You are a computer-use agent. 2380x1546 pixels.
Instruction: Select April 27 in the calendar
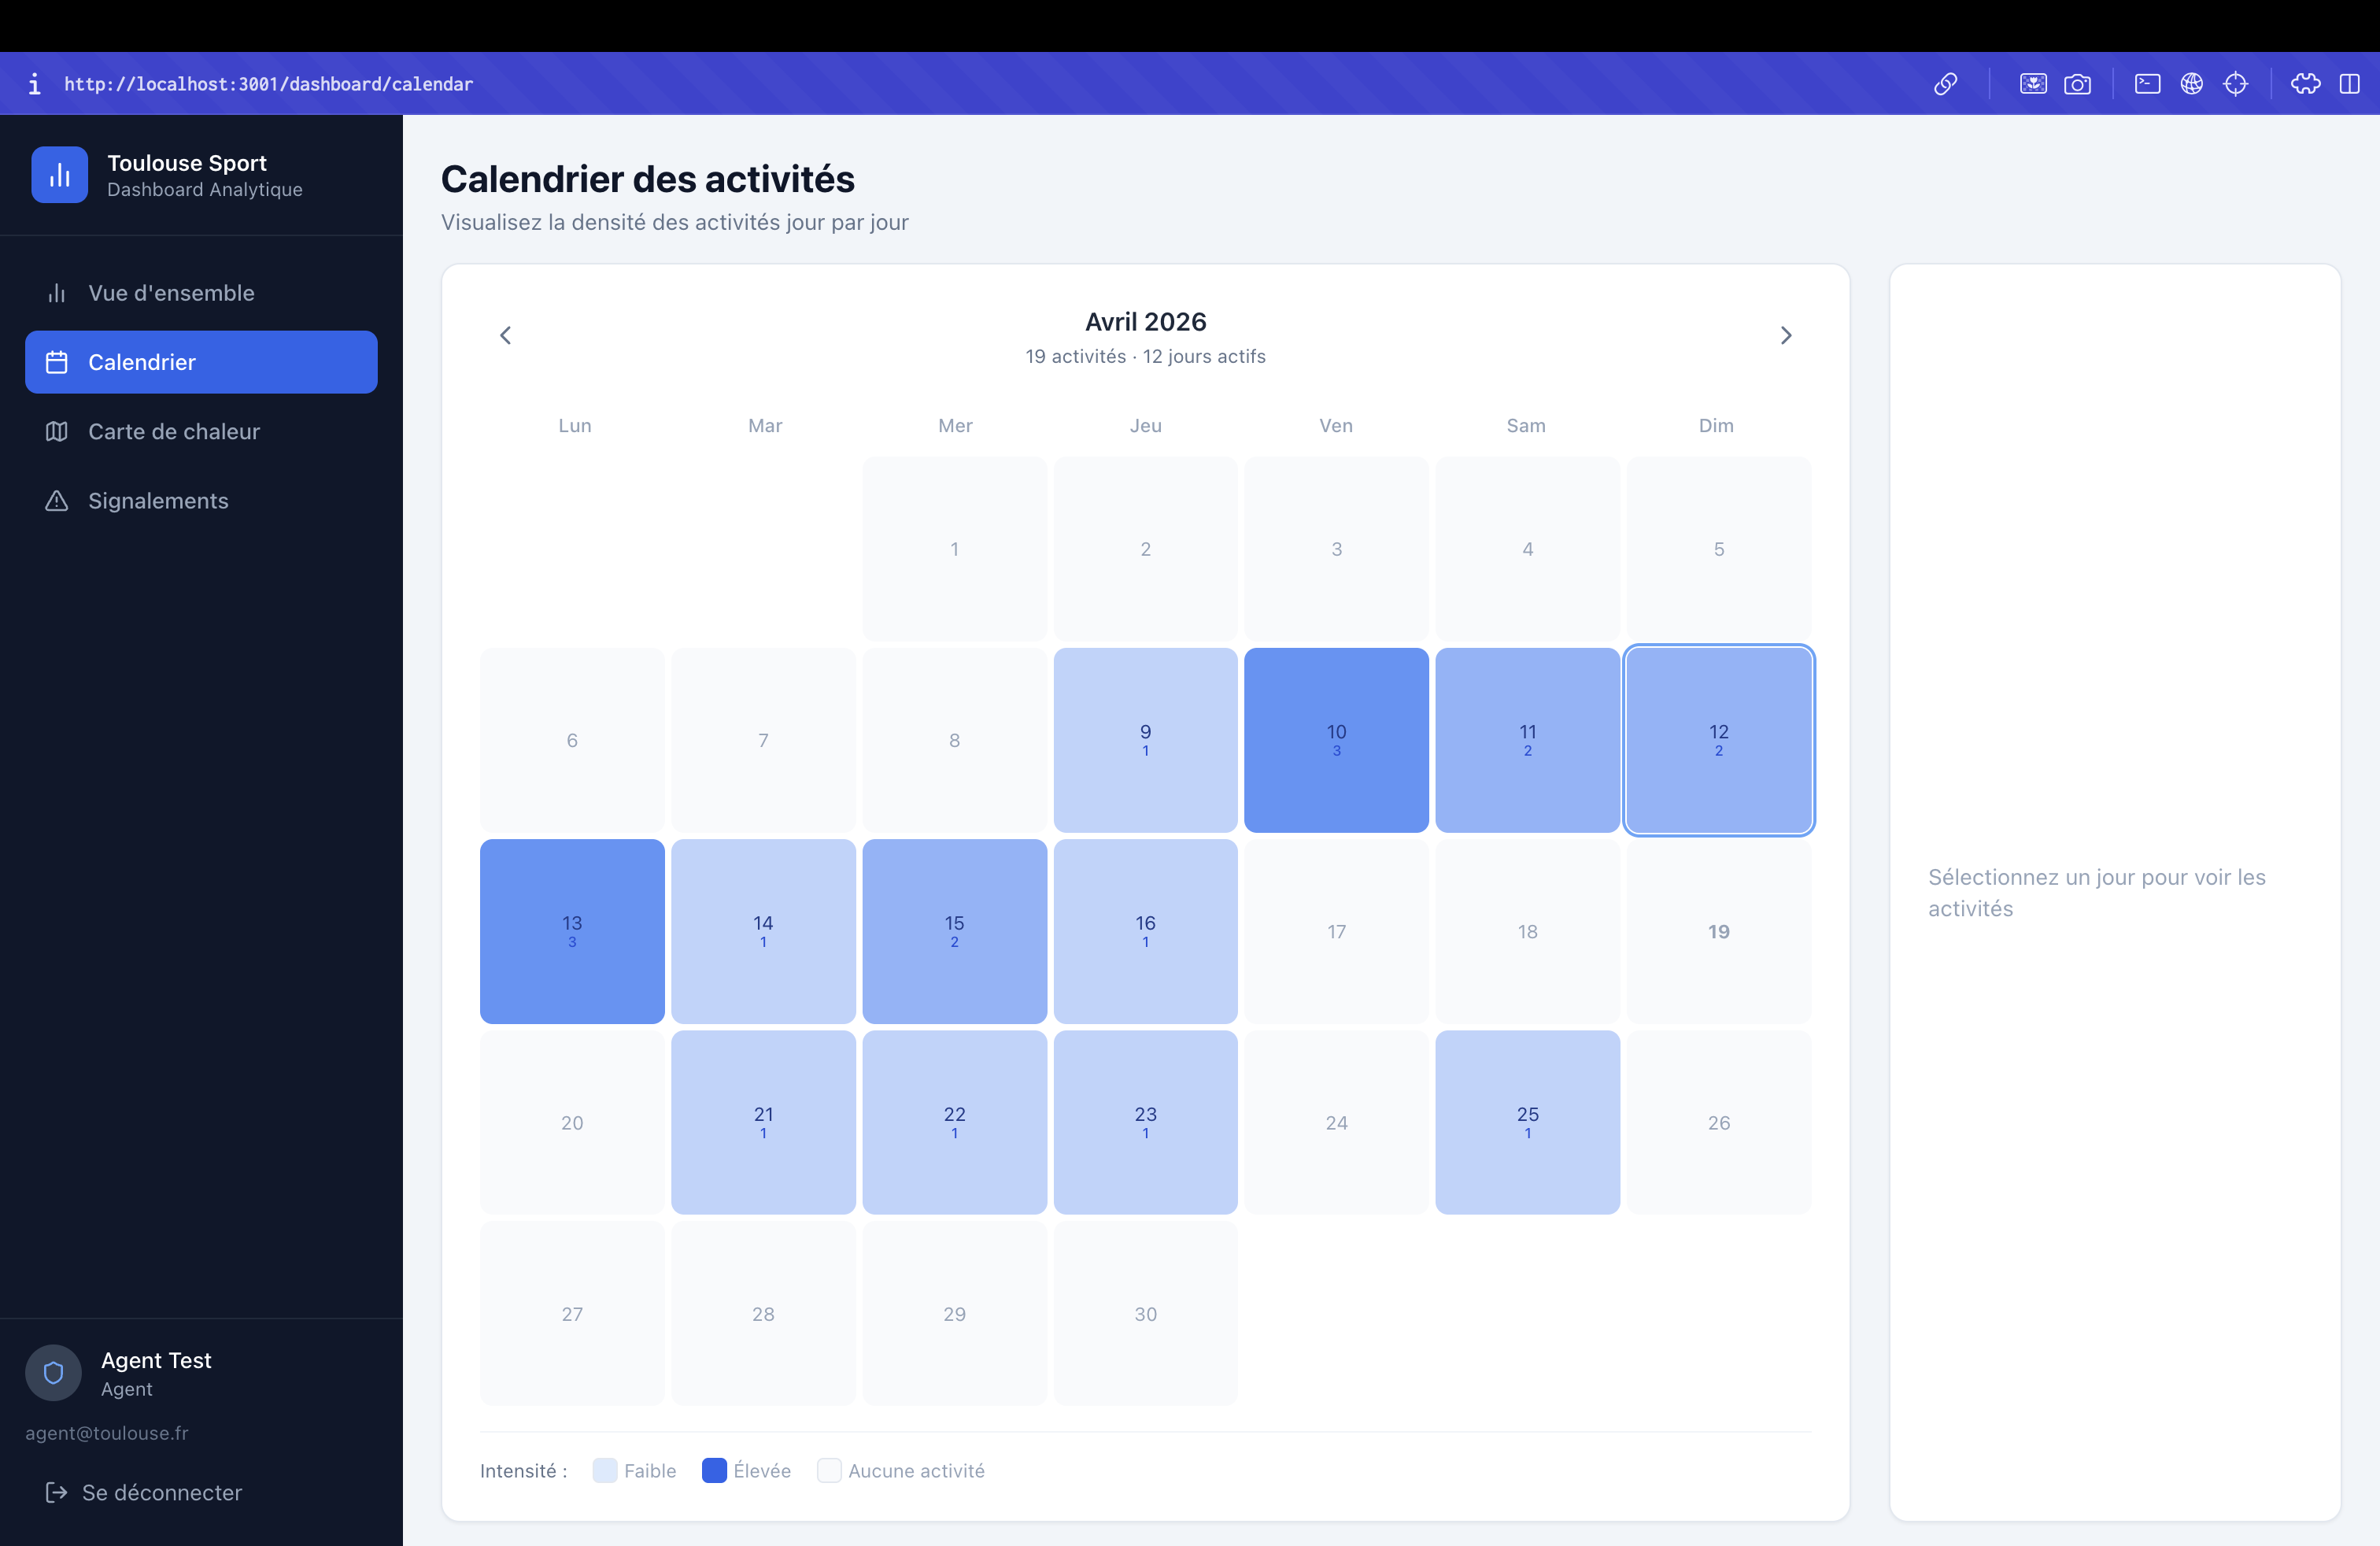click(572, 1314)
